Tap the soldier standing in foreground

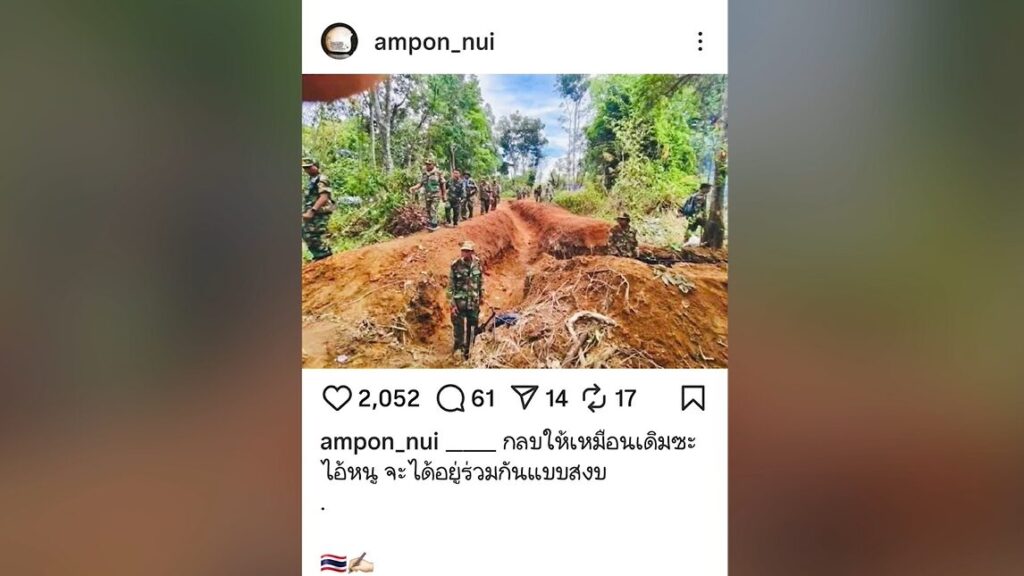point(465,299)
